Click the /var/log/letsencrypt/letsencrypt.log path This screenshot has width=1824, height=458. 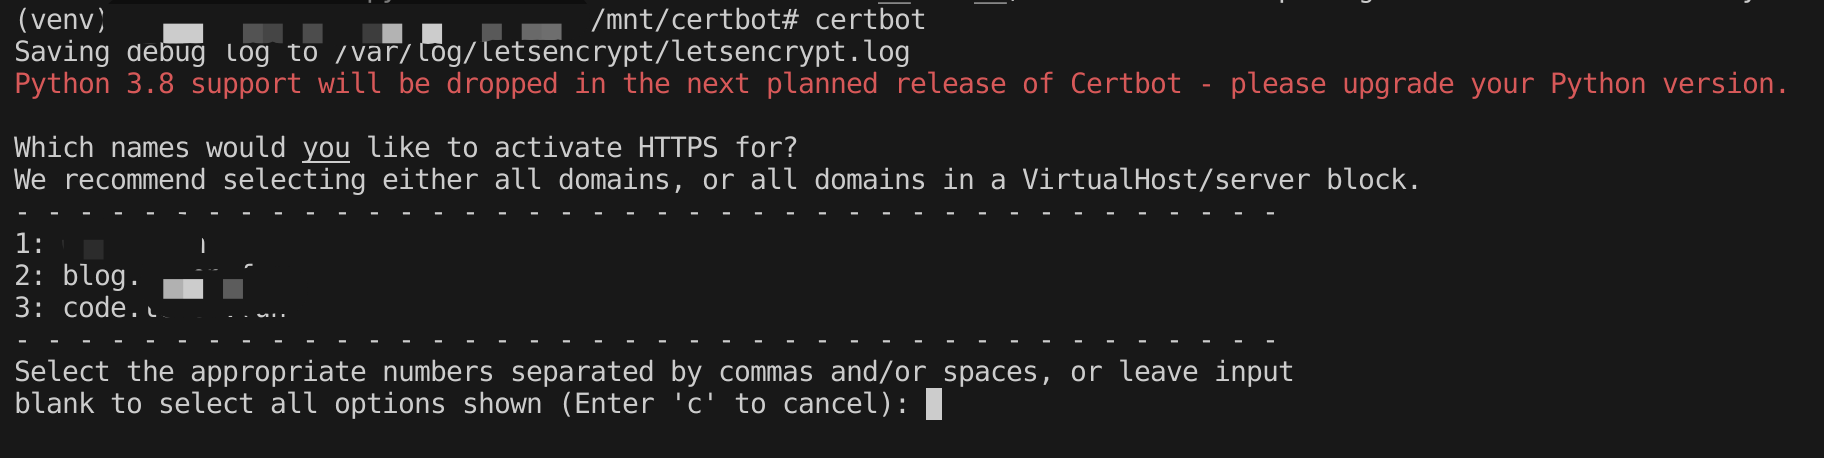[x=622, y=52]
